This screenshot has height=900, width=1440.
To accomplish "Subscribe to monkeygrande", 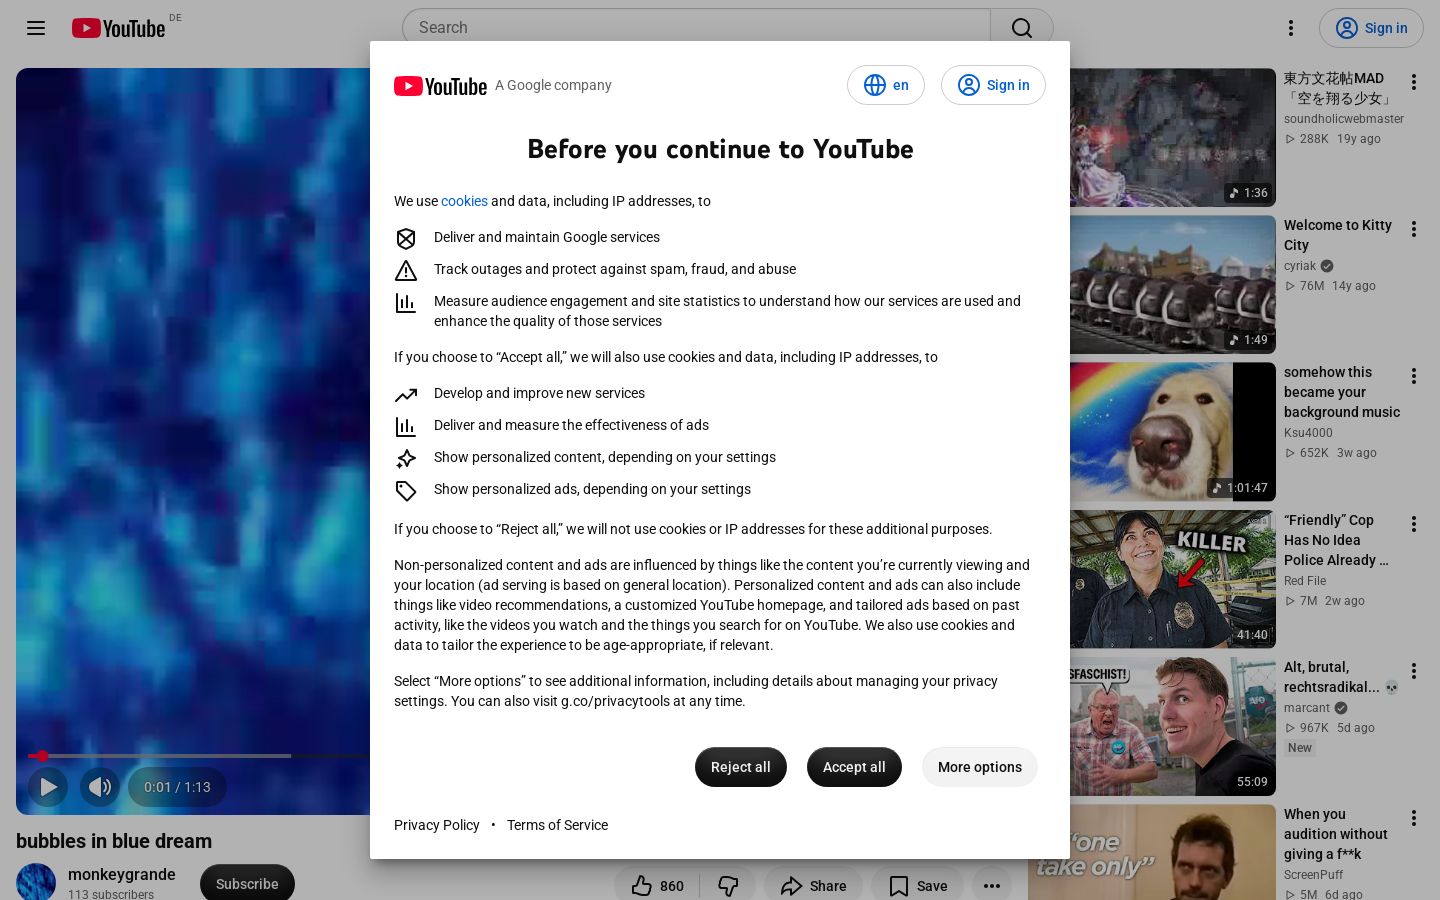I will 247,884.
